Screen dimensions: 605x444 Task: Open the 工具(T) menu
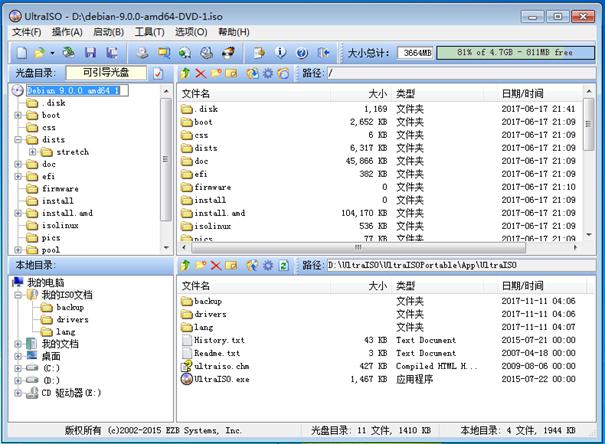(150, 32)
